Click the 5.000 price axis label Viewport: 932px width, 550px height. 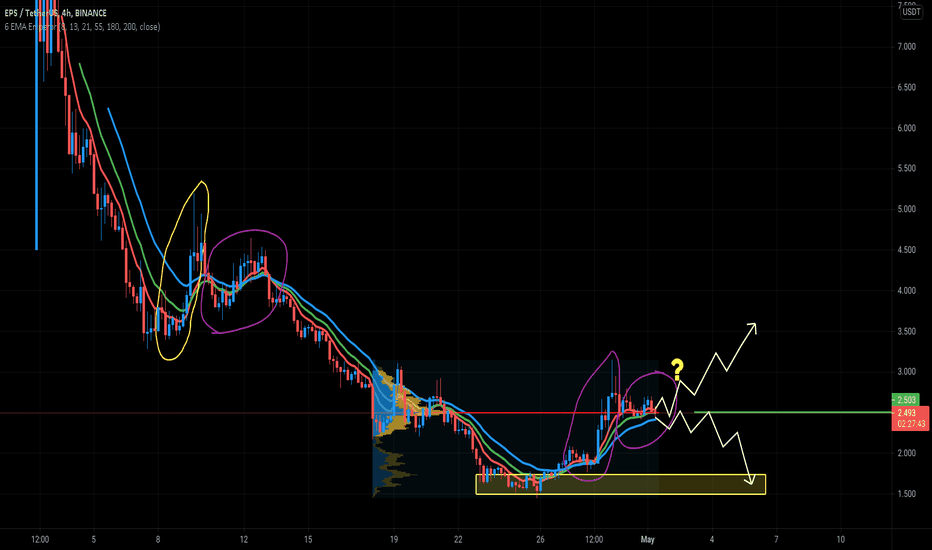[x=906, y=209]
